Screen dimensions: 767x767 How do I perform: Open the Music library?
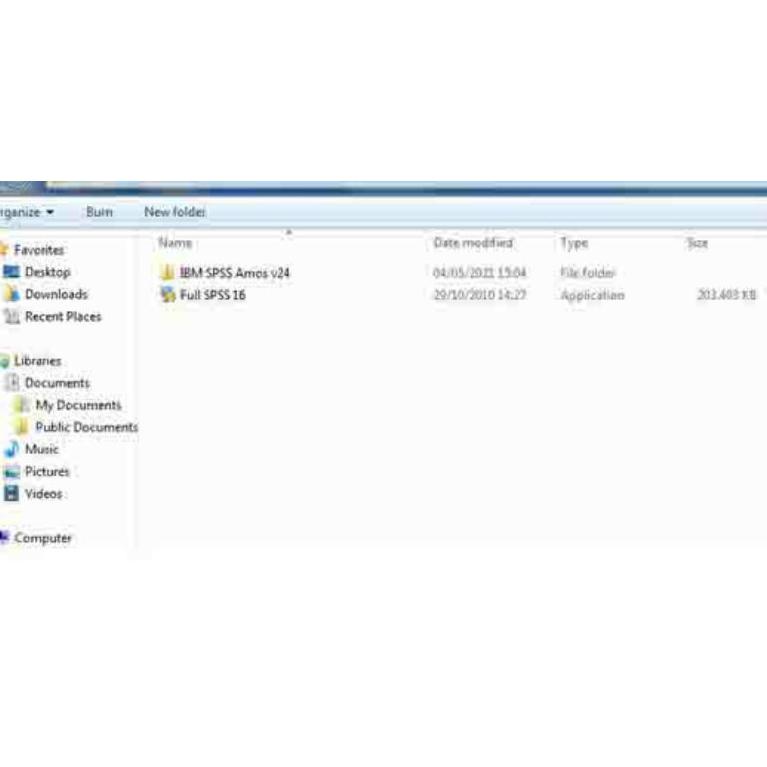pos(42,449)
